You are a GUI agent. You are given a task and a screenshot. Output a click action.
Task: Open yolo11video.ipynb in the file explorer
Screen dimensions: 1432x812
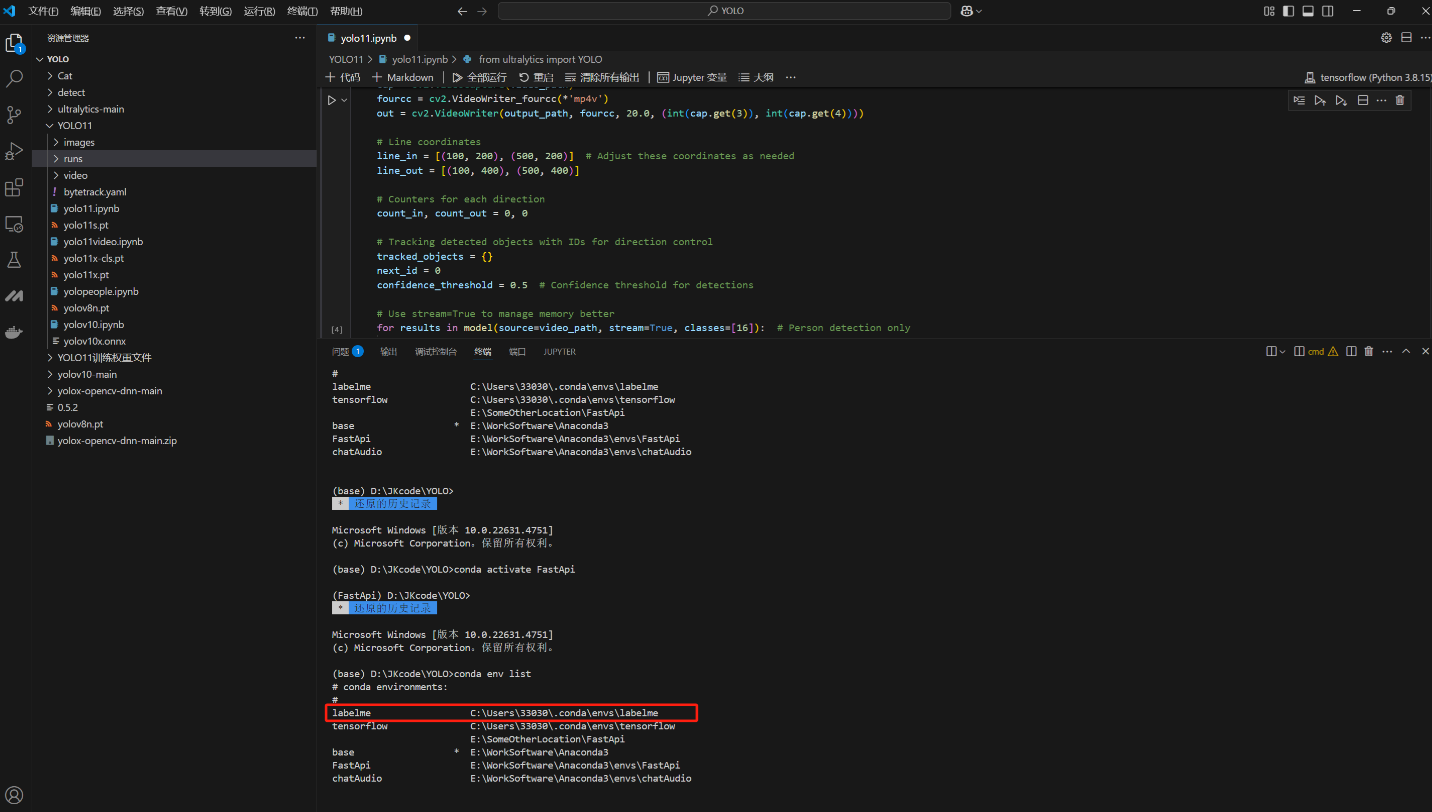(x=102, y=242)
